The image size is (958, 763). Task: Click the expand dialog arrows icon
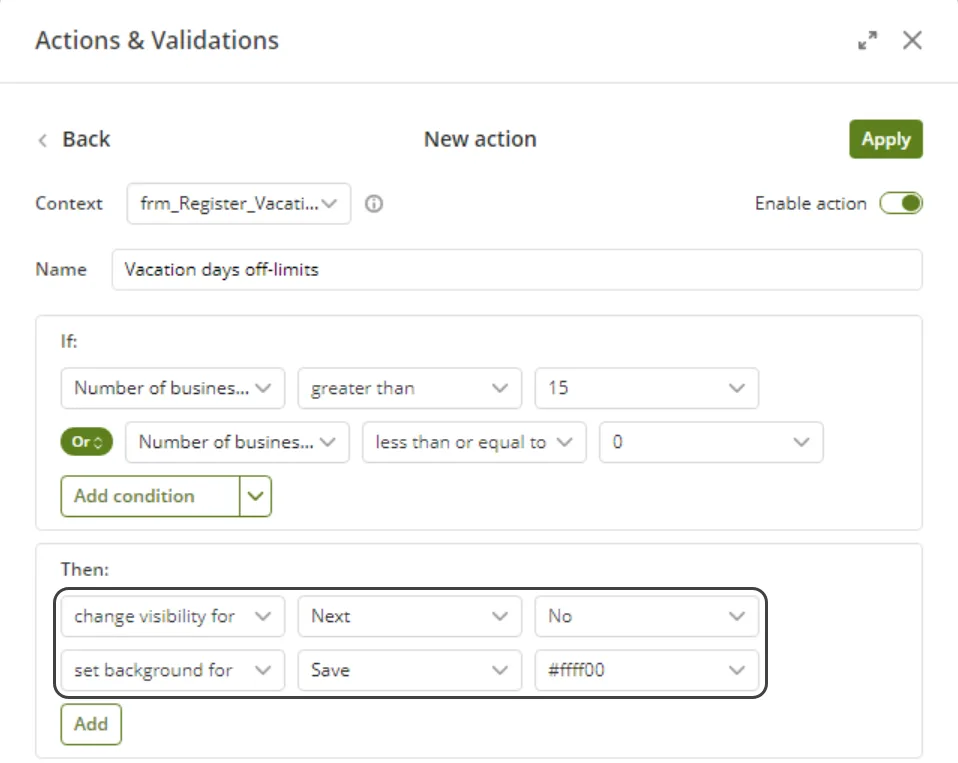pyautogui.click(x=868, y=40)
